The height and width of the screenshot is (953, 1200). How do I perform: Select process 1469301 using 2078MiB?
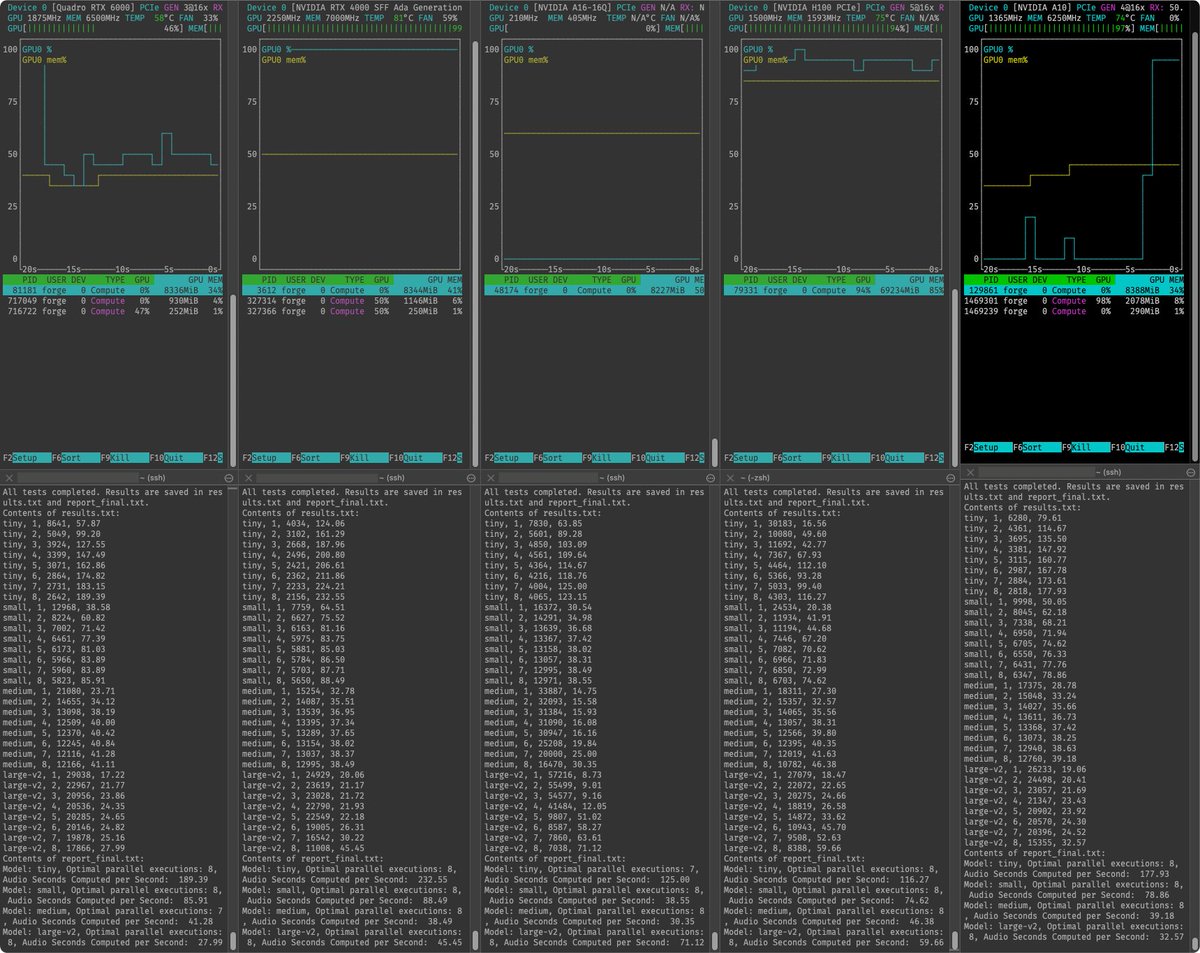coord(1074,301)
